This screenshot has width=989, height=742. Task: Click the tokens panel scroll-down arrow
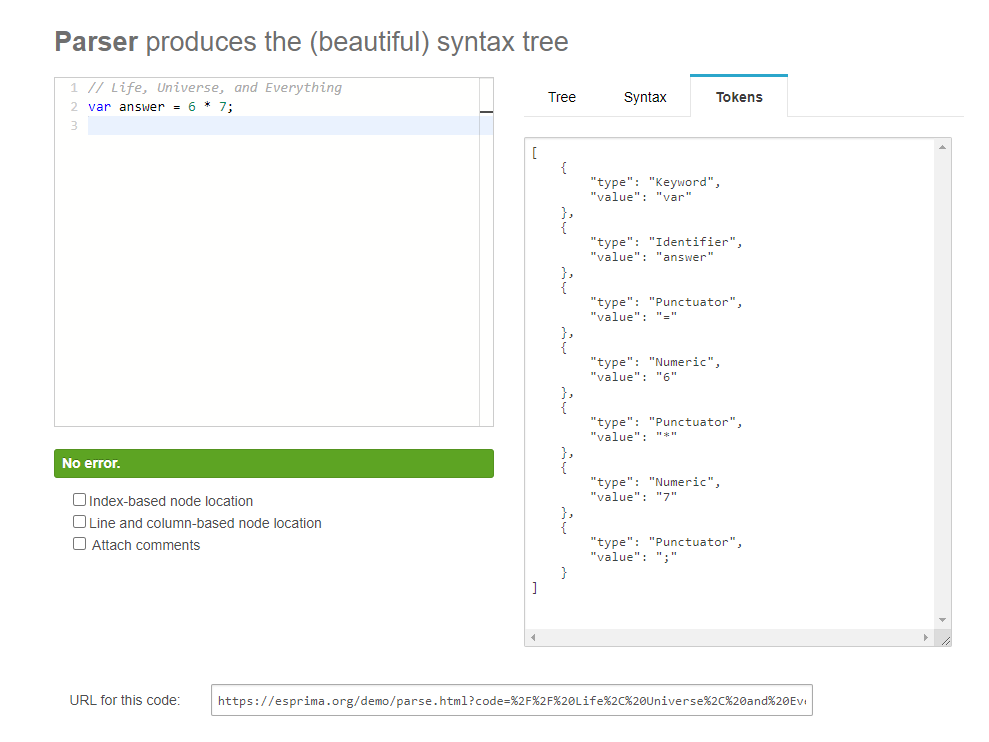click(942, 620)
